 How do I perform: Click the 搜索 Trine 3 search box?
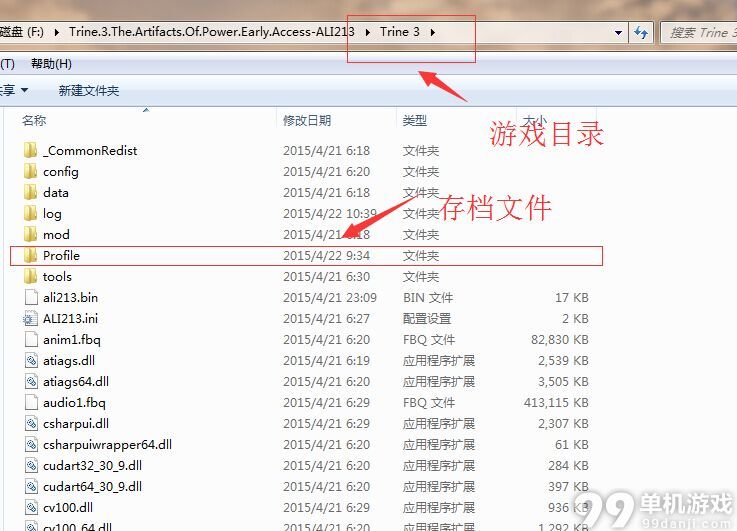pyautogui.click(x=699, y=32)
